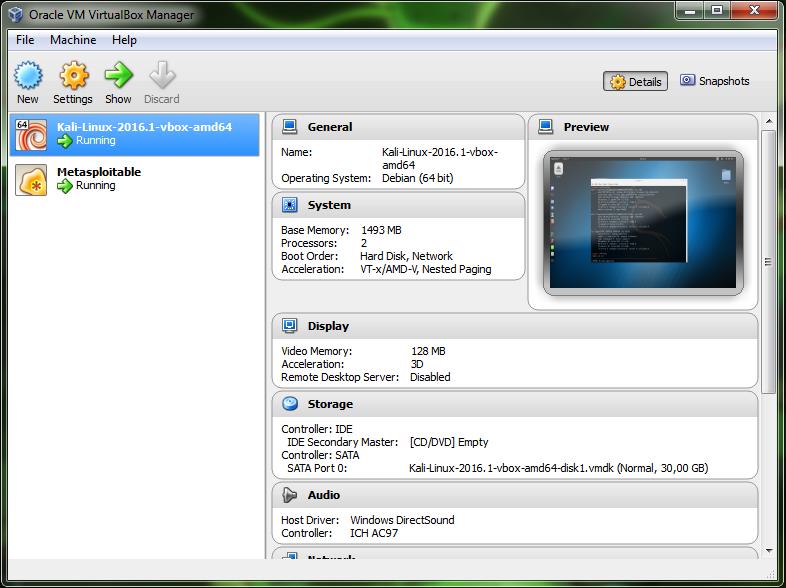Select Kali-Linux-2016.1-vbox-amd64 in VM list
This screenshot has width=786, height=588.
click(134, 134)
